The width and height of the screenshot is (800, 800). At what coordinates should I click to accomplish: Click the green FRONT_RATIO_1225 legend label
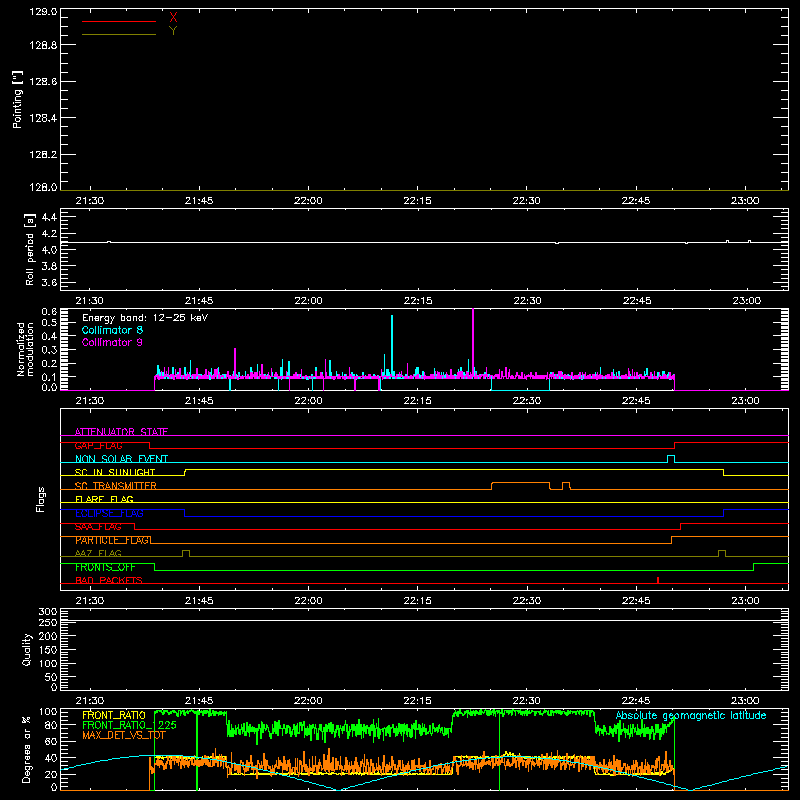click(129, 725)
